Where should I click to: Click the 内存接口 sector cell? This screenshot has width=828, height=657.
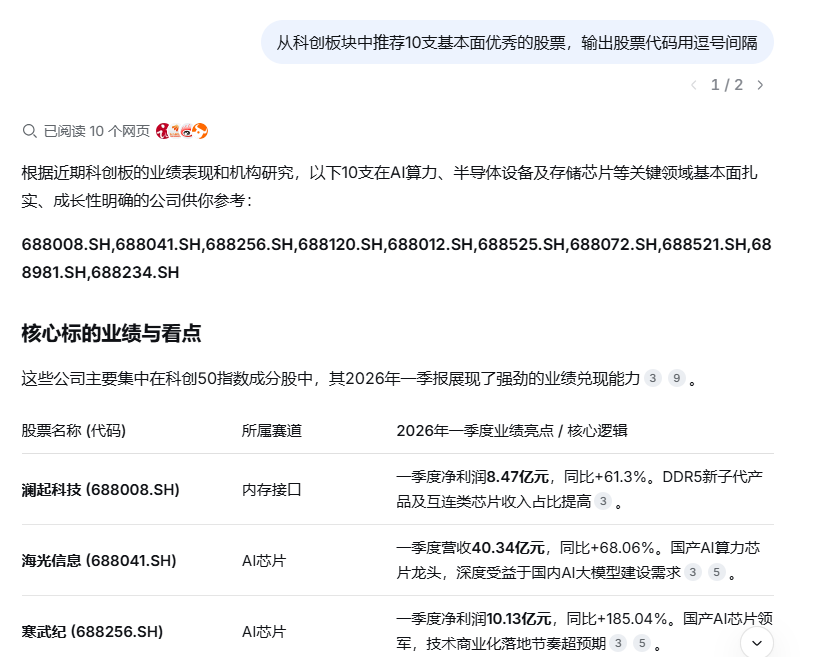[x=271, y=490]
